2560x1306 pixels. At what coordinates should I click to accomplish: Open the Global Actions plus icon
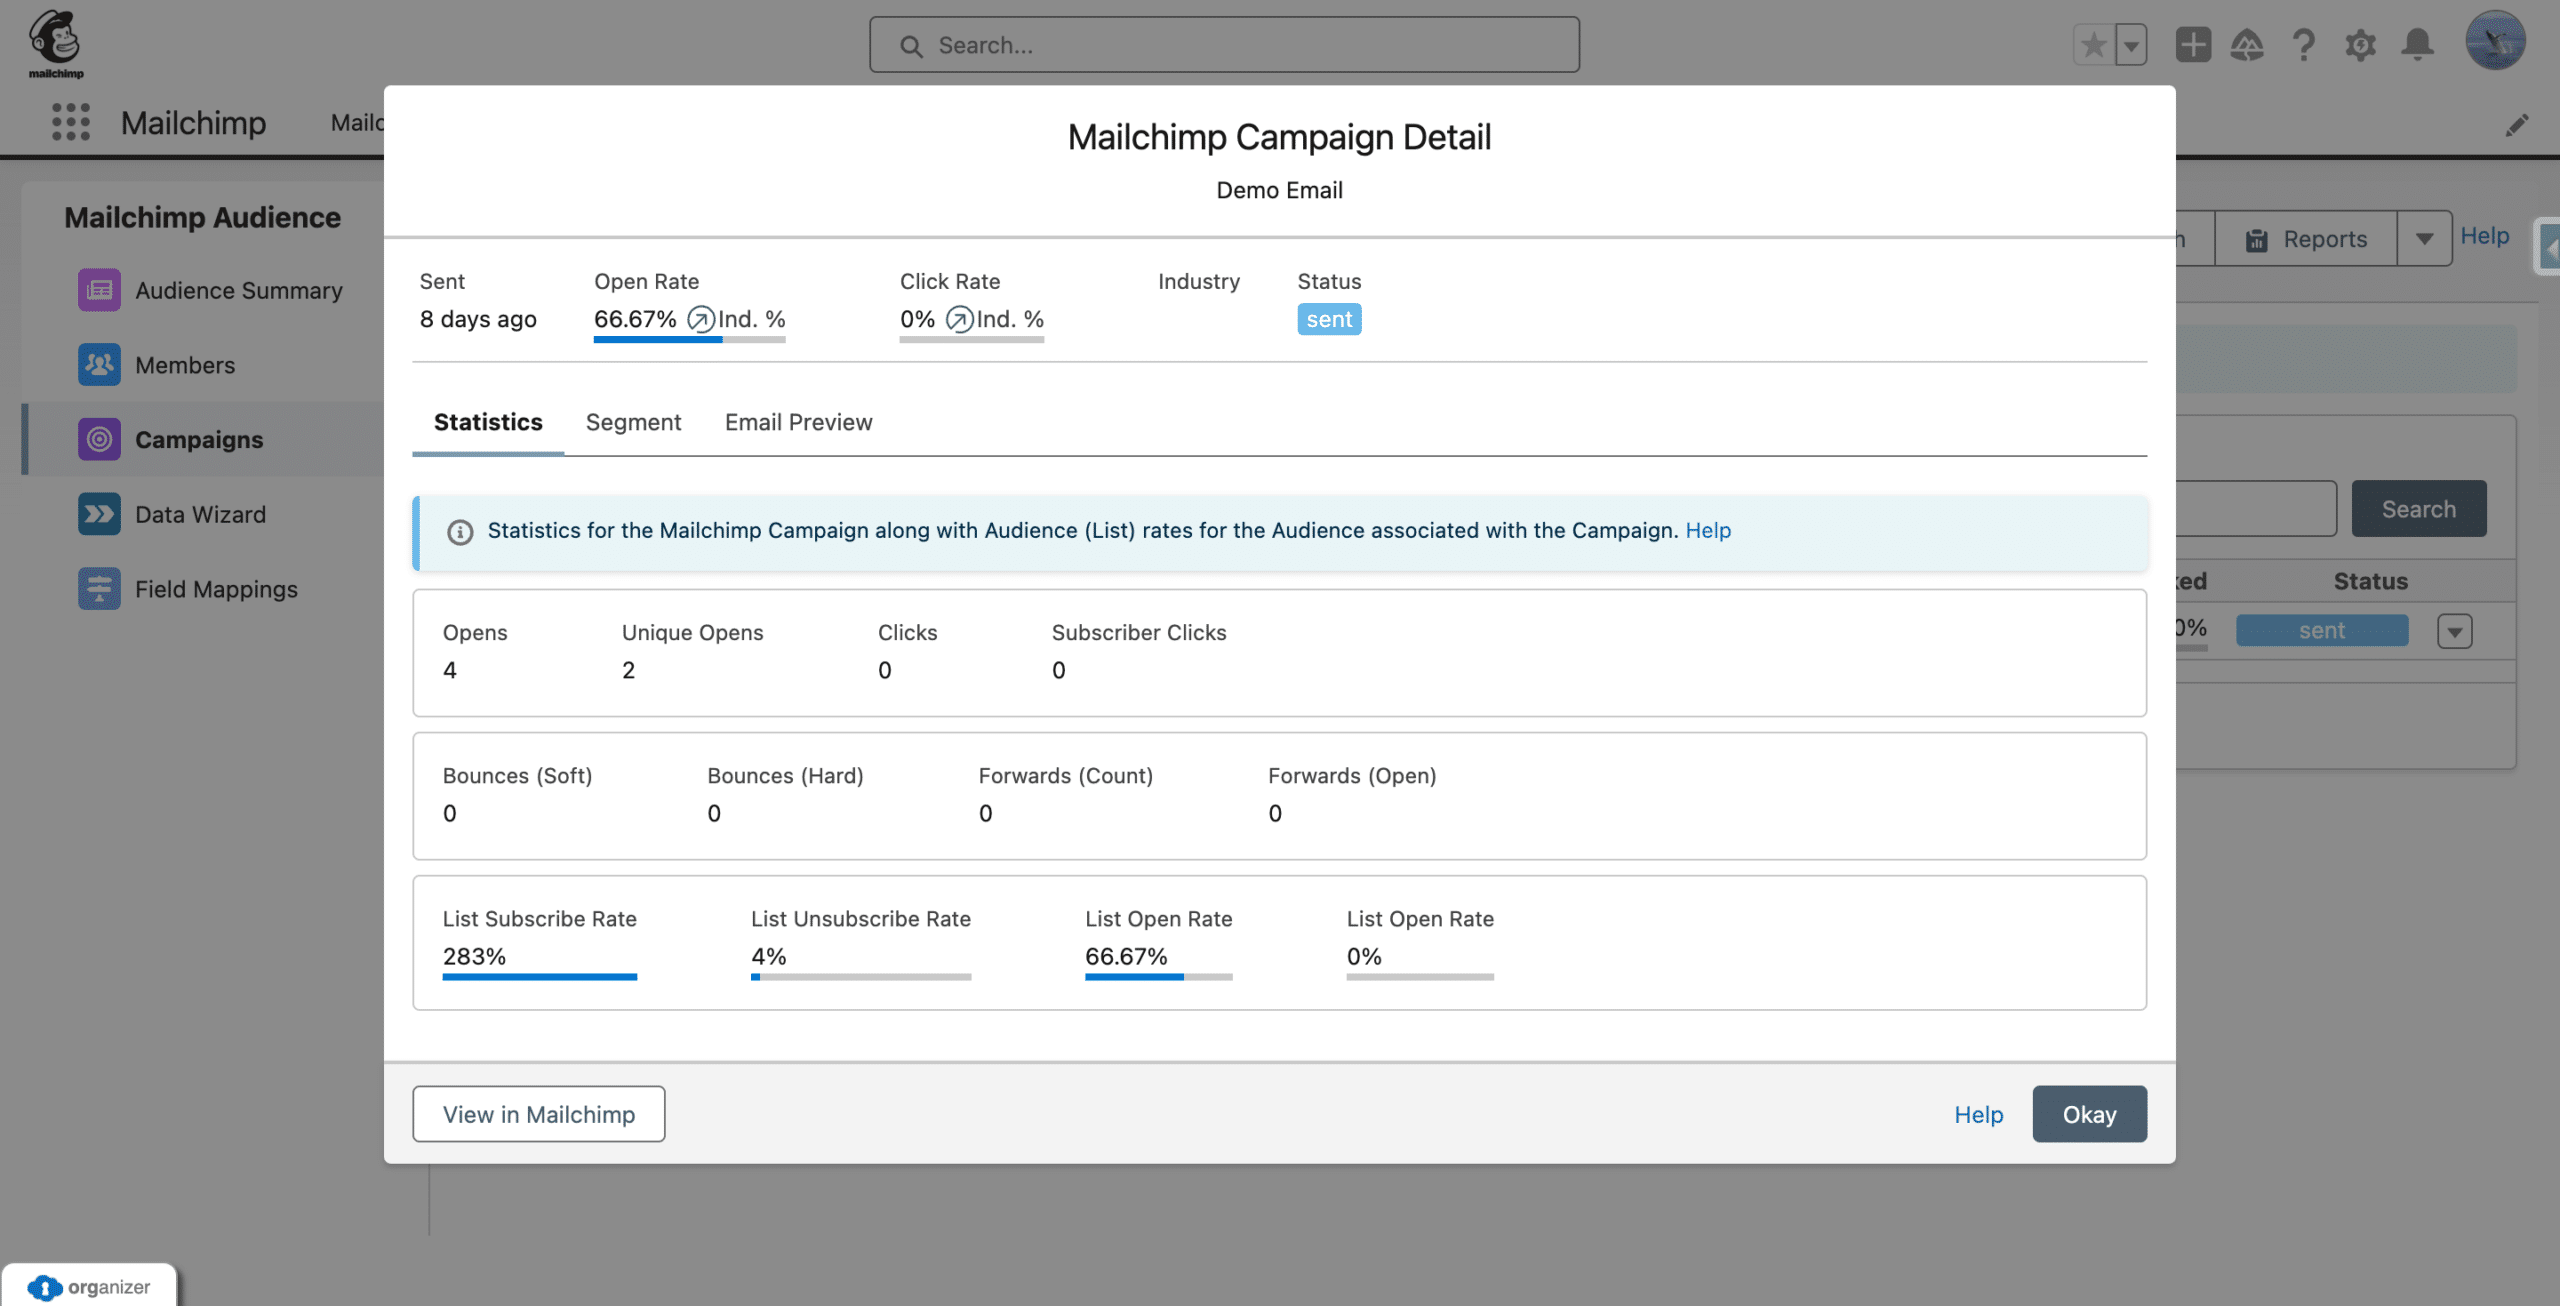[x=2193, y=45]
